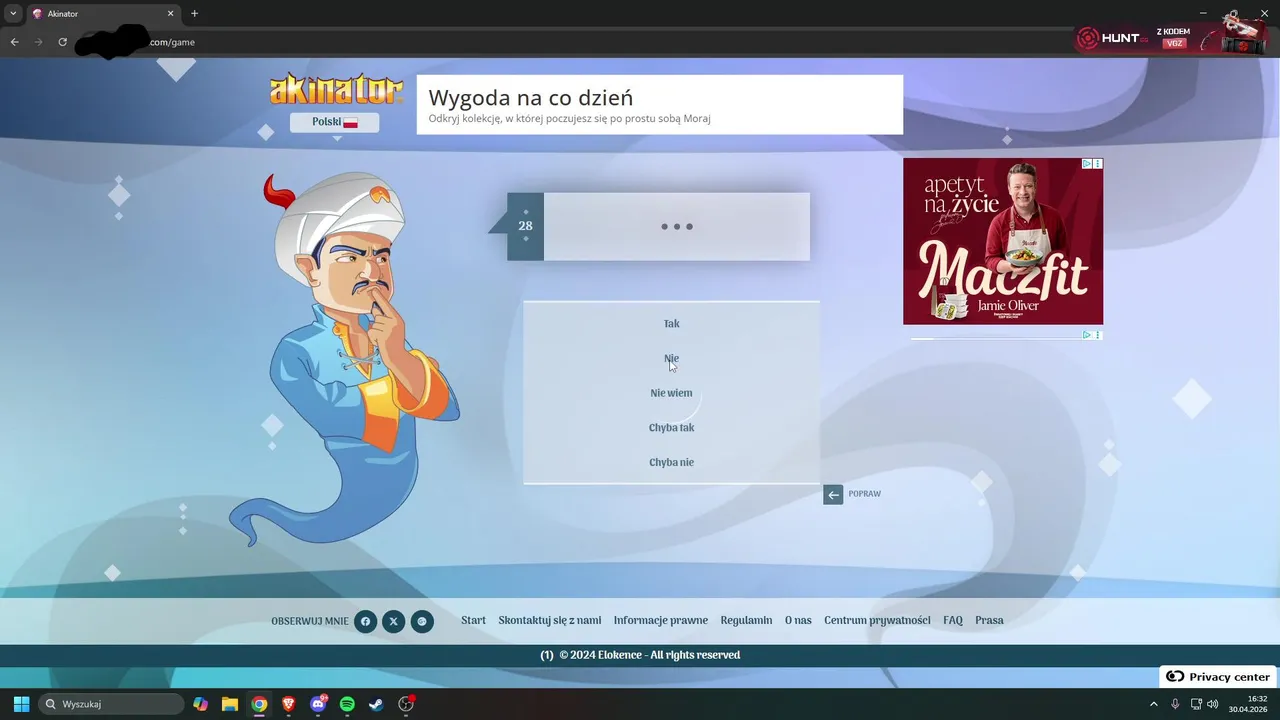Open File Explorer from the taskbar
Image resolution: width=1280 pixels, height=720 pixels.
pyautogui.click(x=230, y=704)
